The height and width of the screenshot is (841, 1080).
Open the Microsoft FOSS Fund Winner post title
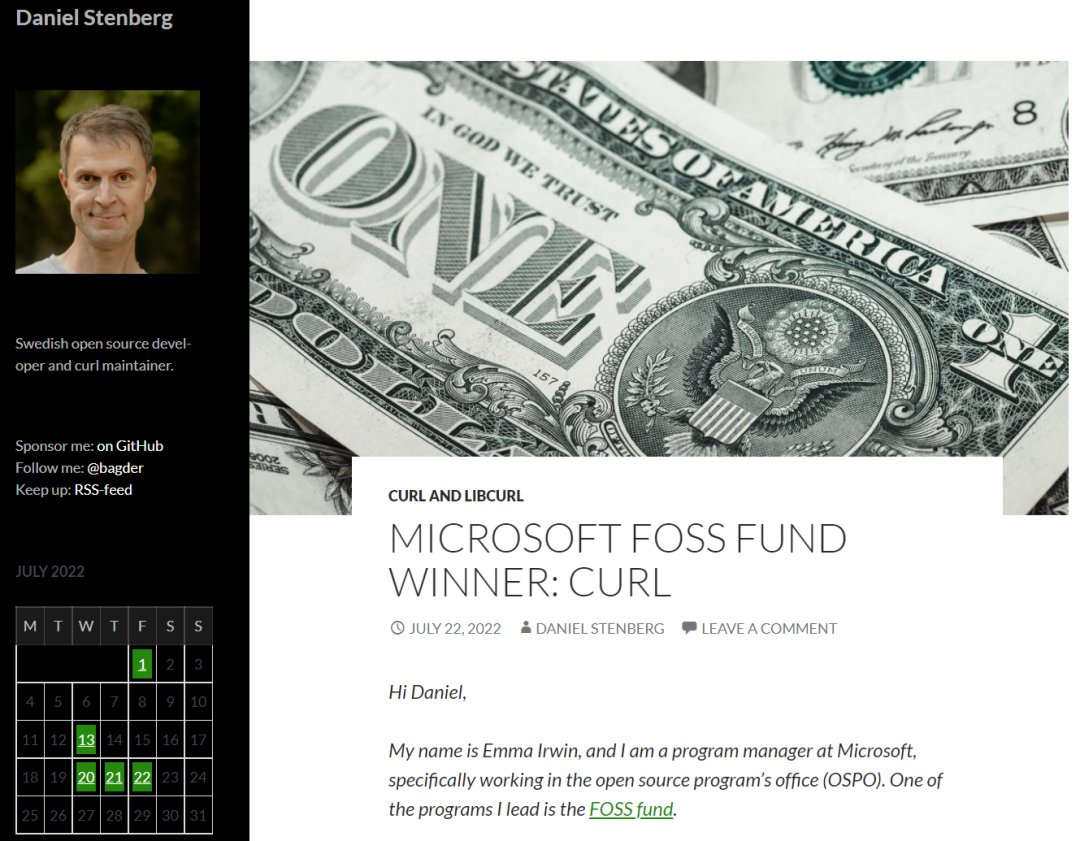618,560
